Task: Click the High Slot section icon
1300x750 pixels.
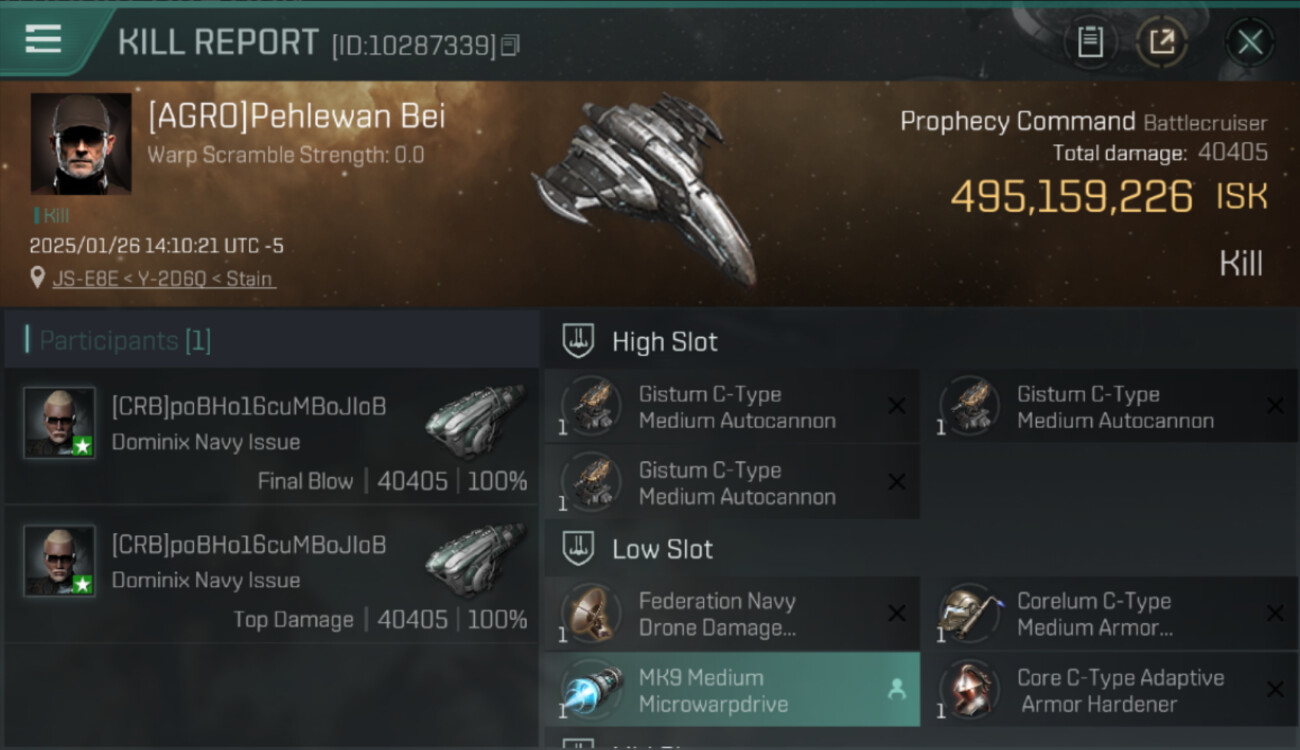Action: pyautogui.click(x=579, y=341)
